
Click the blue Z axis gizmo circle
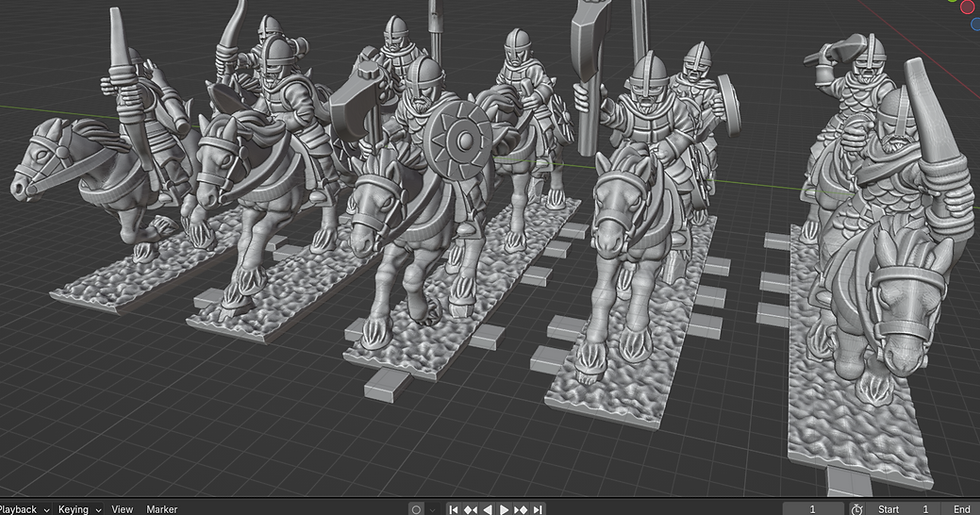pyautogui.click(x=976, y=24)
